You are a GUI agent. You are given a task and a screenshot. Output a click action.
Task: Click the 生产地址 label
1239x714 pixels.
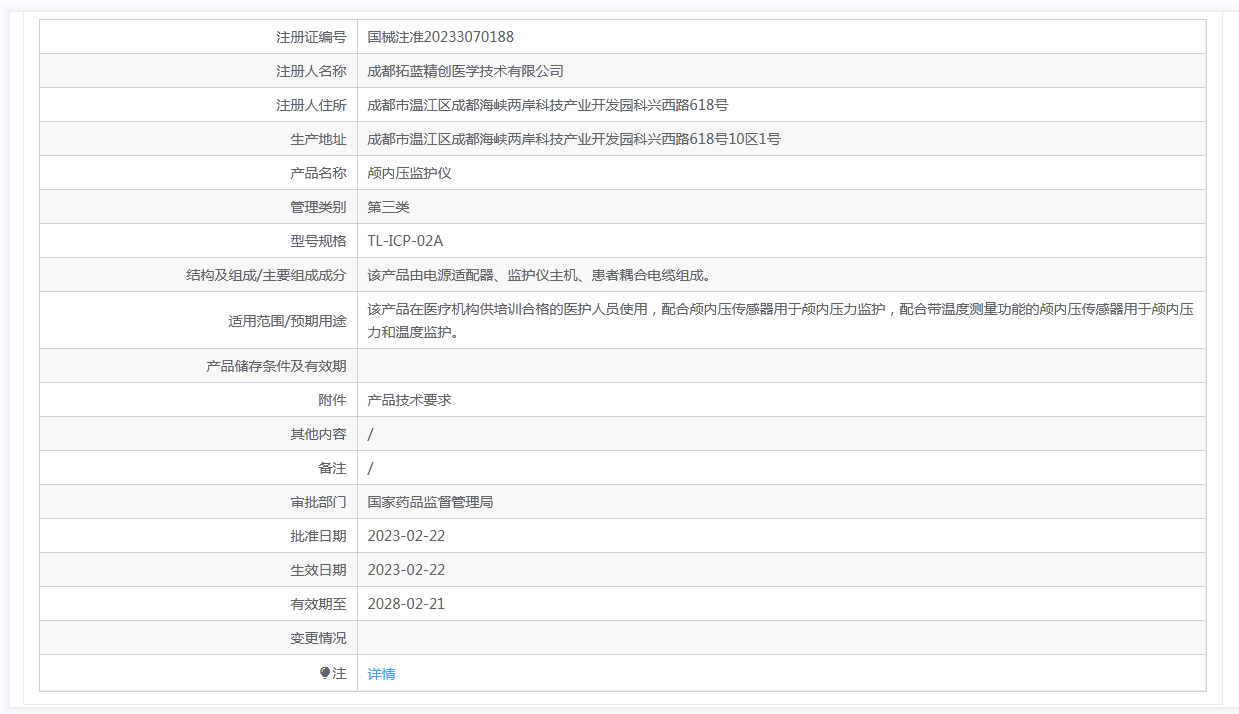click(318, 139)
